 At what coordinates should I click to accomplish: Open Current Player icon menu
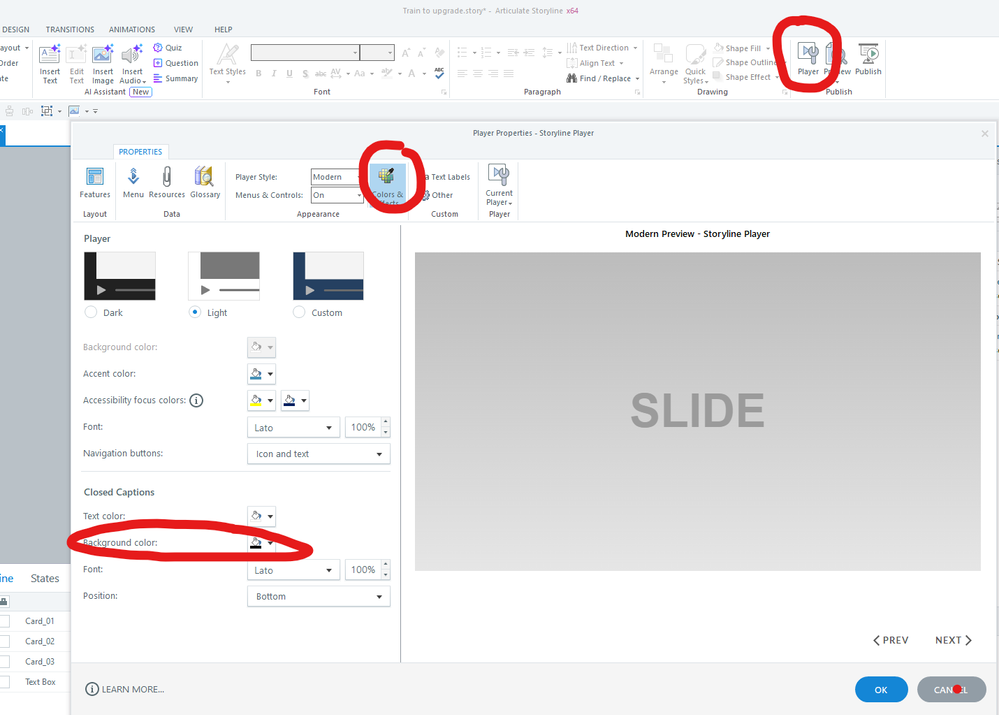coord(499,184)
